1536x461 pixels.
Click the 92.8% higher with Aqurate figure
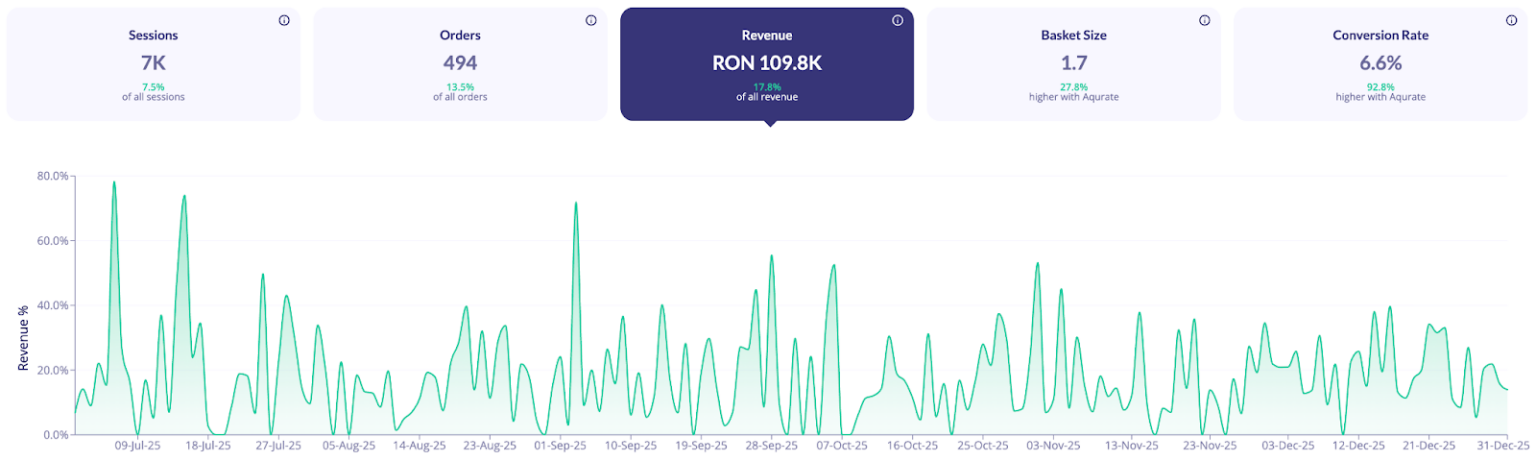(x=1380, y=87)
